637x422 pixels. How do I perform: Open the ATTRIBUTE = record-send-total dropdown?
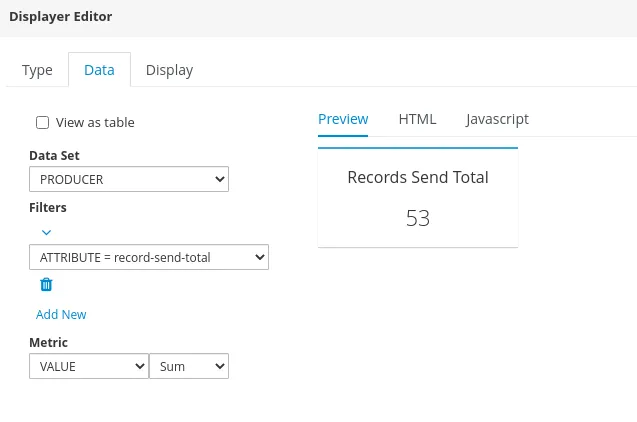pos(149,257)
